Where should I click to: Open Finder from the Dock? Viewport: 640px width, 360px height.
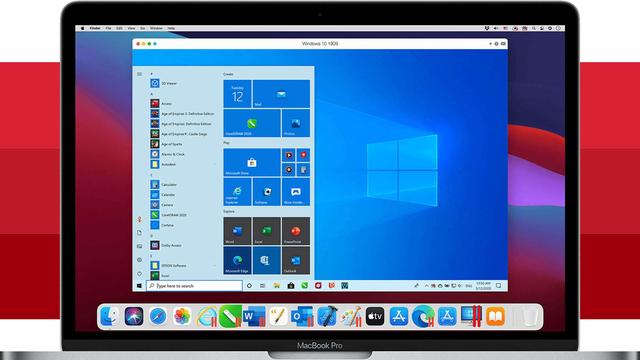point(109,316)
